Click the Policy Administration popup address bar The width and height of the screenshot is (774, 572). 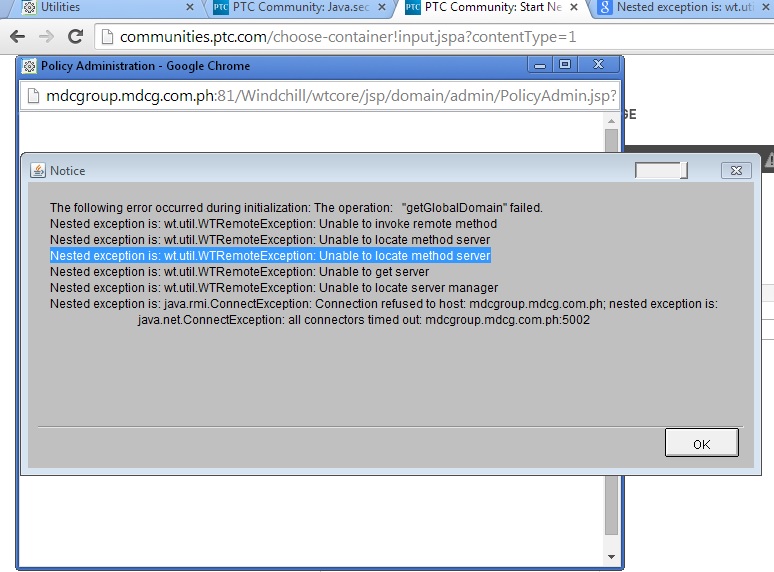pos(319,96)
